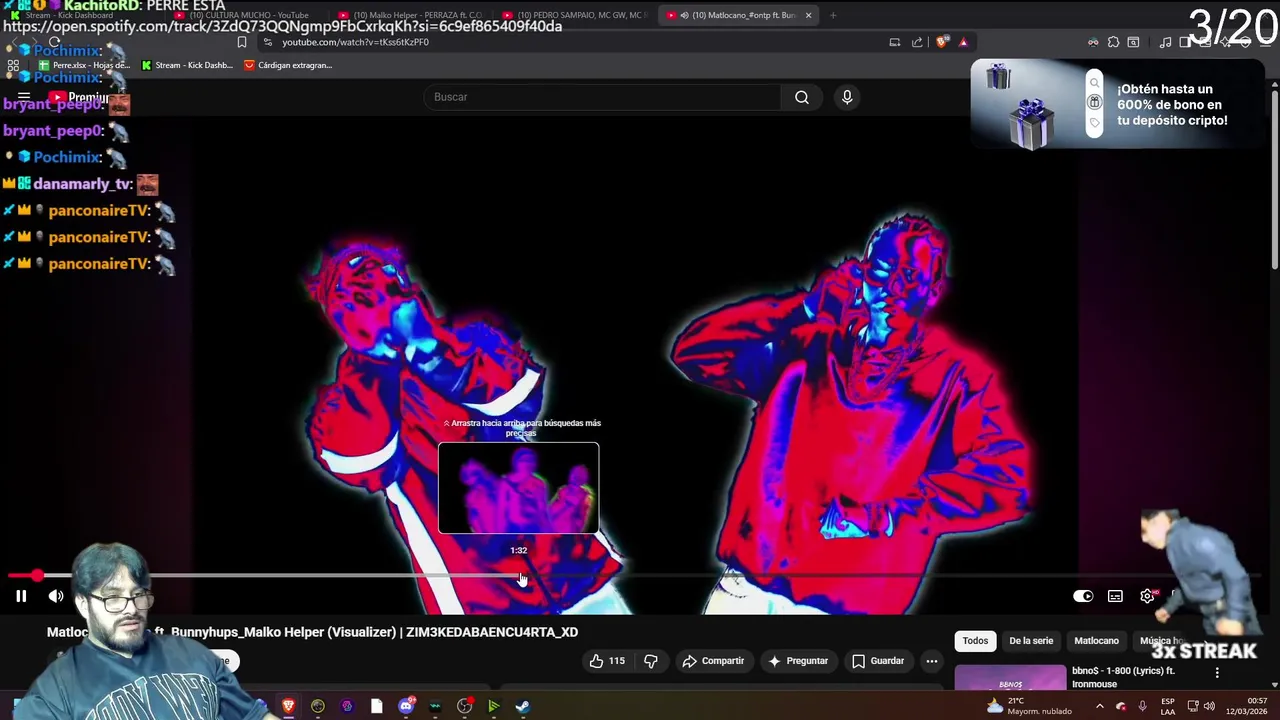Click the green play-arrow taskbar icon
Screen dimensions: 1280x720
pyautogui.click(x=493, y=706)
